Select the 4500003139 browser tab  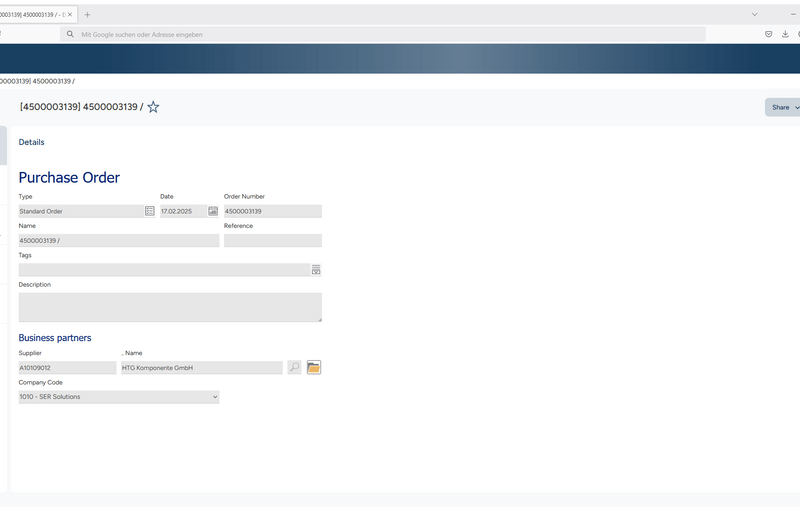coord(30,14)
